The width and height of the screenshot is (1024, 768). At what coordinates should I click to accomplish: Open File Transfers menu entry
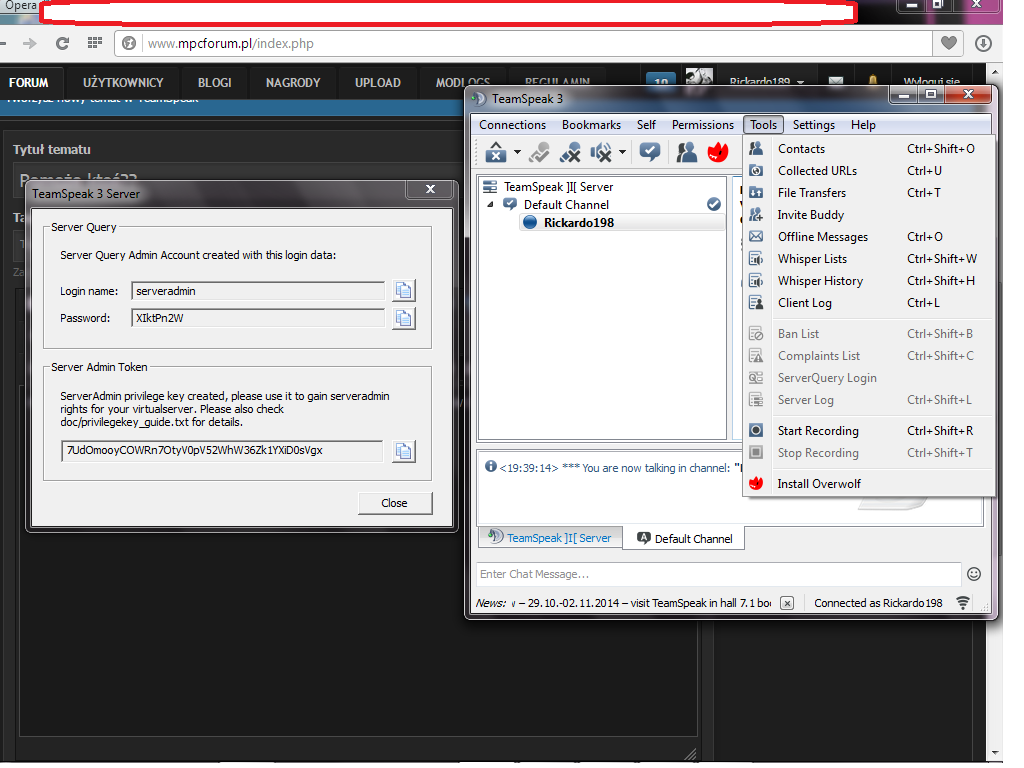click(869, 193)
